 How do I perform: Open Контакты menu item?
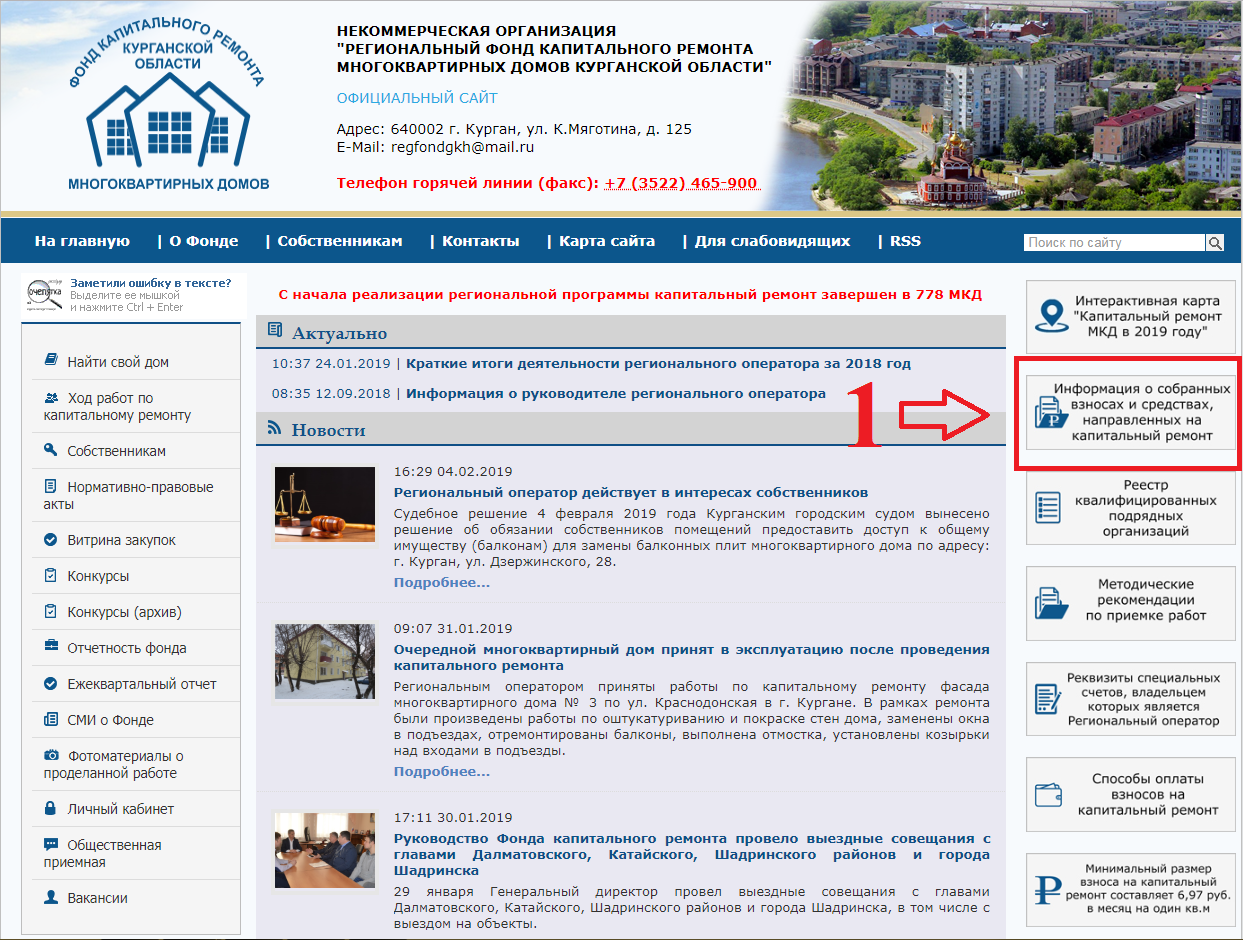click(x=481, y=241)
